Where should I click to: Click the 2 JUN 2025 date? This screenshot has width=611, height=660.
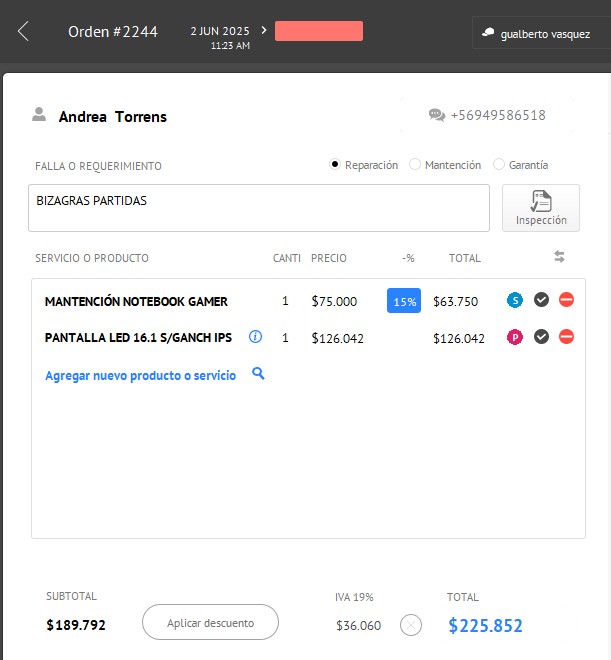pos(220,31)
